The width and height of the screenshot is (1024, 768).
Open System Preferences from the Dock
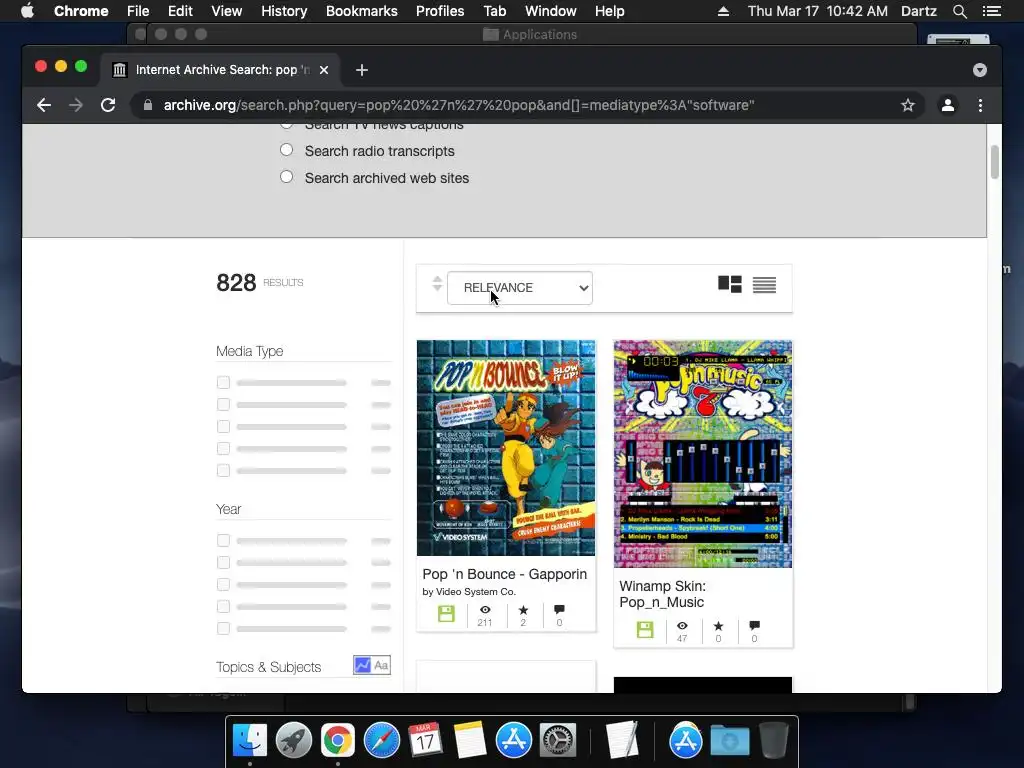557,741
